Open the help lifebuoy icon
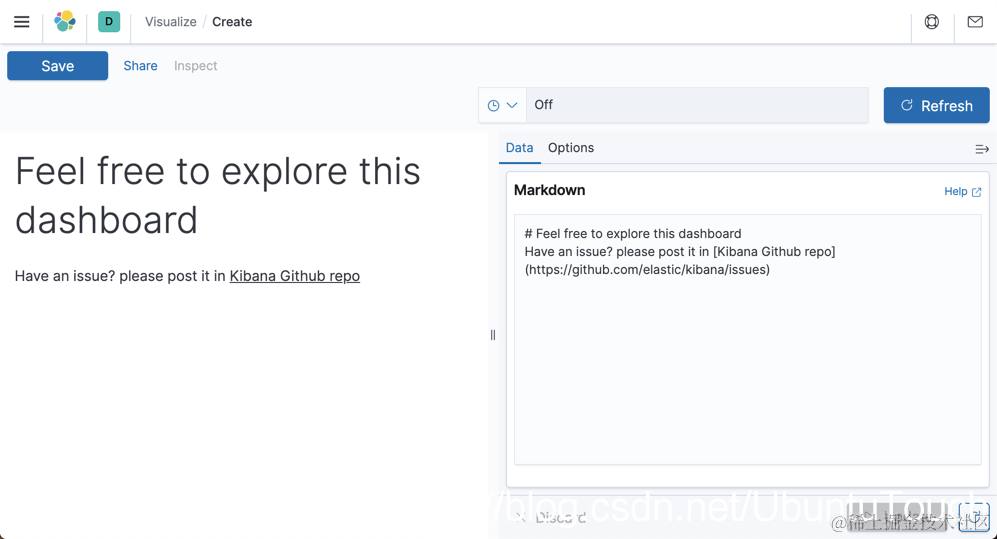Image resolution: width=997 pixels, height=539 pixels. pos(932,22)
